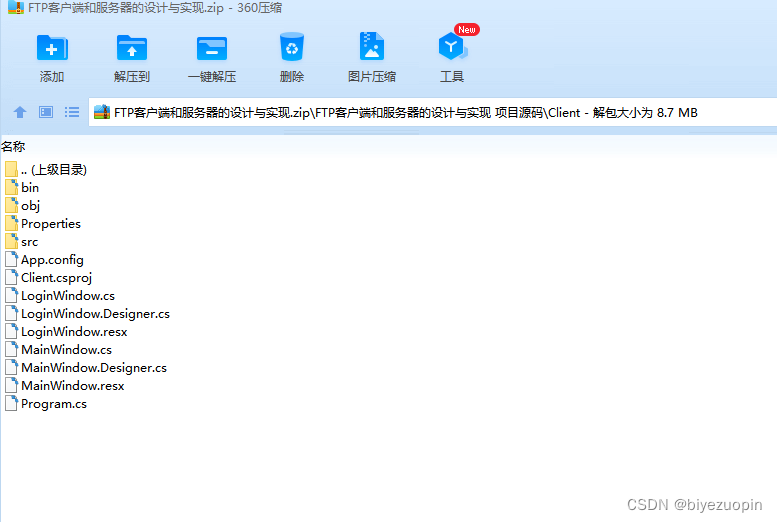This screenshot has height=522, width=777.
Task: Click the Client.csproj file icon
Action: click(11, 278)
